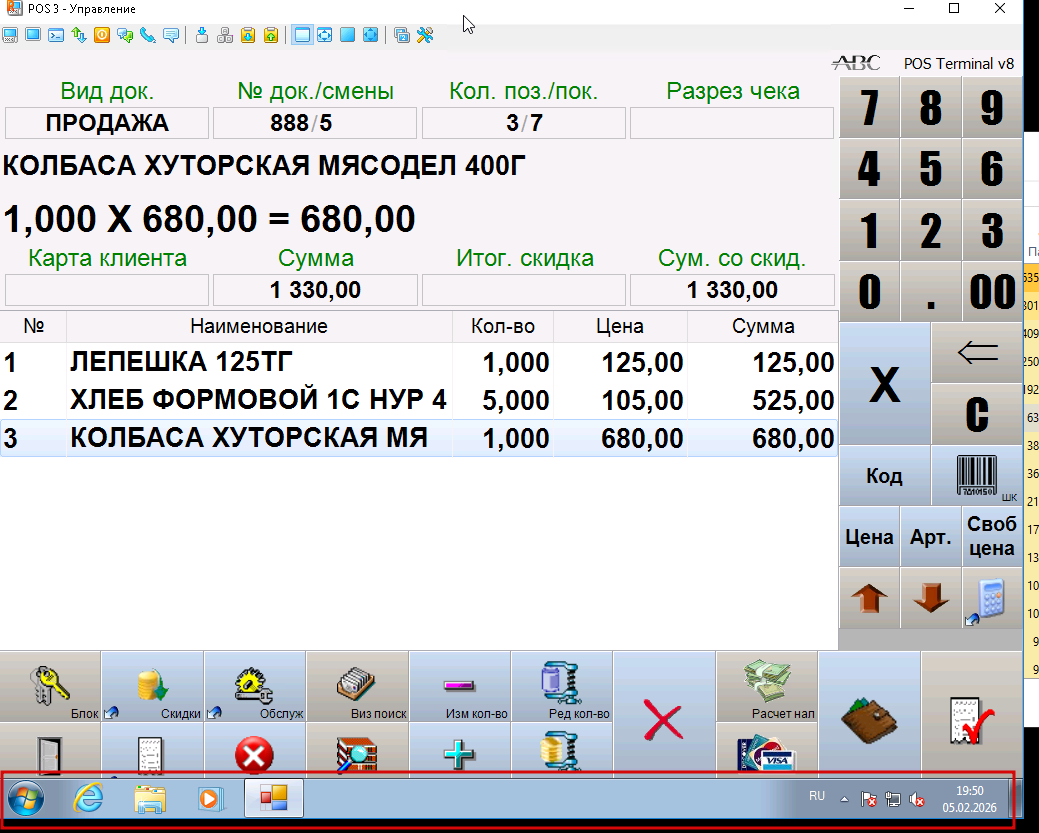
Task: Click the backspace left arrow key
Action: tap(977, 353)
